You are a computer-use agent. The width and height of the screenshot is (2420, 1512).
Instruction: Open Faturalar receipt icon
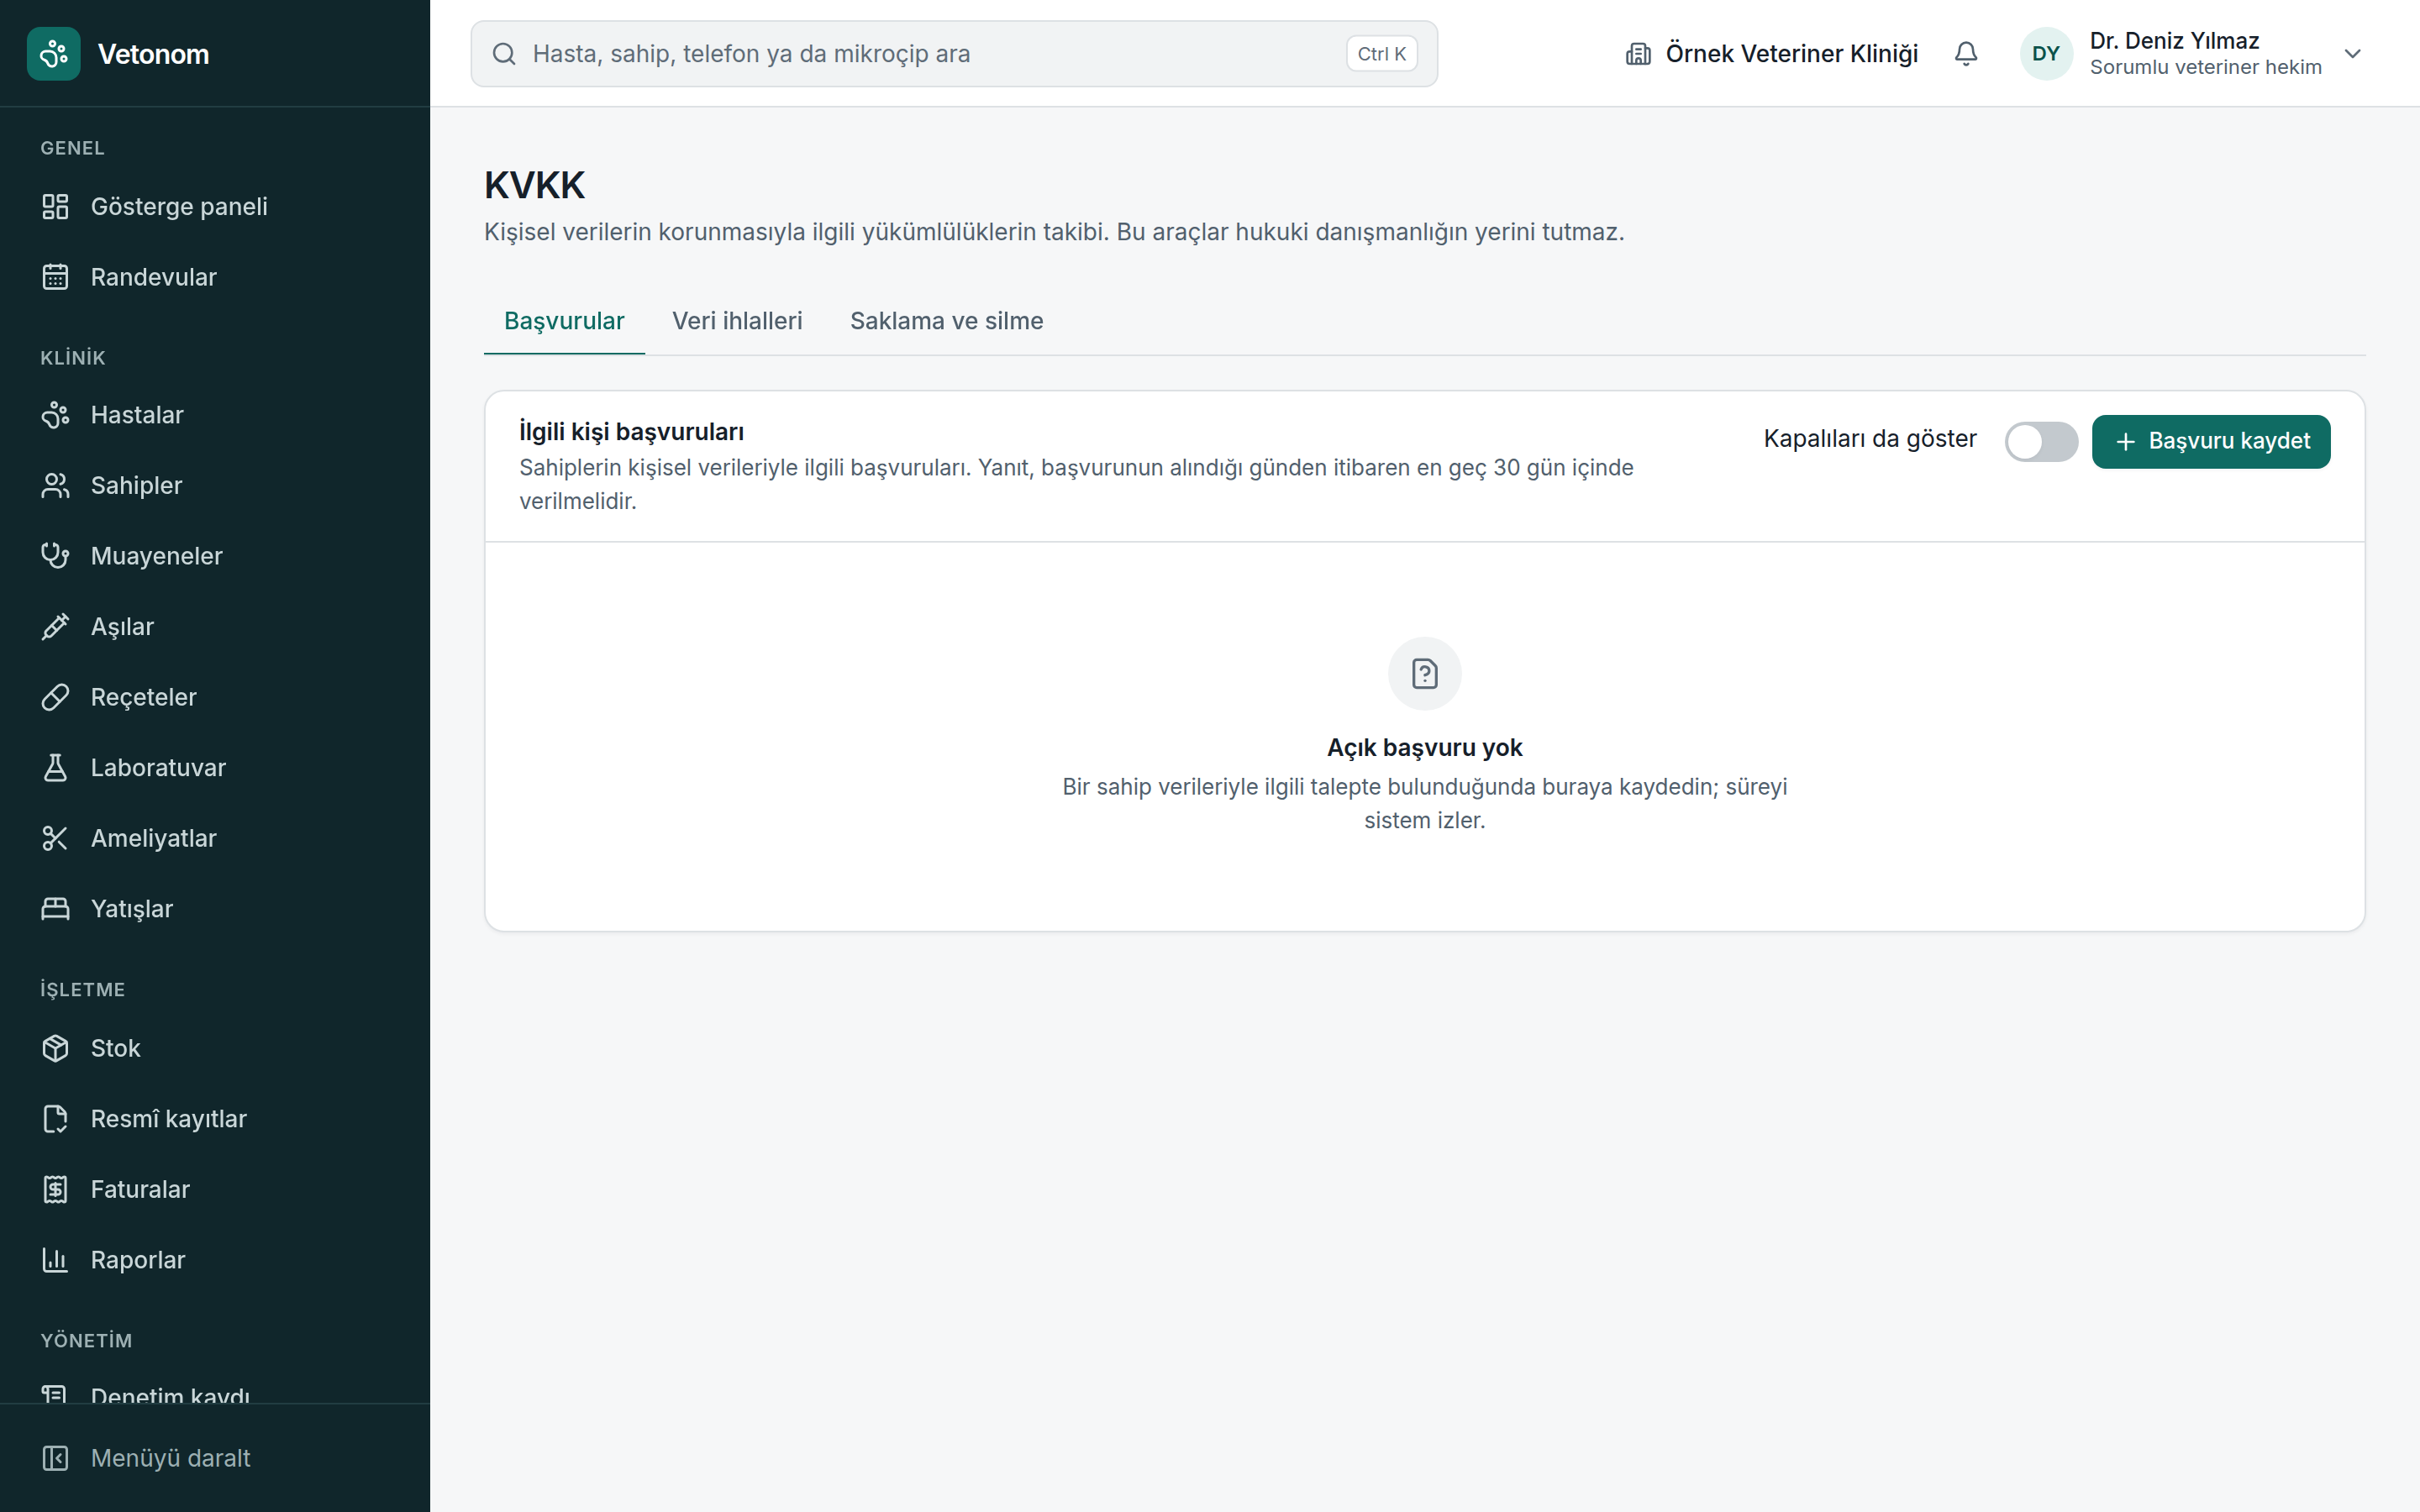[x=55, y=1189]
